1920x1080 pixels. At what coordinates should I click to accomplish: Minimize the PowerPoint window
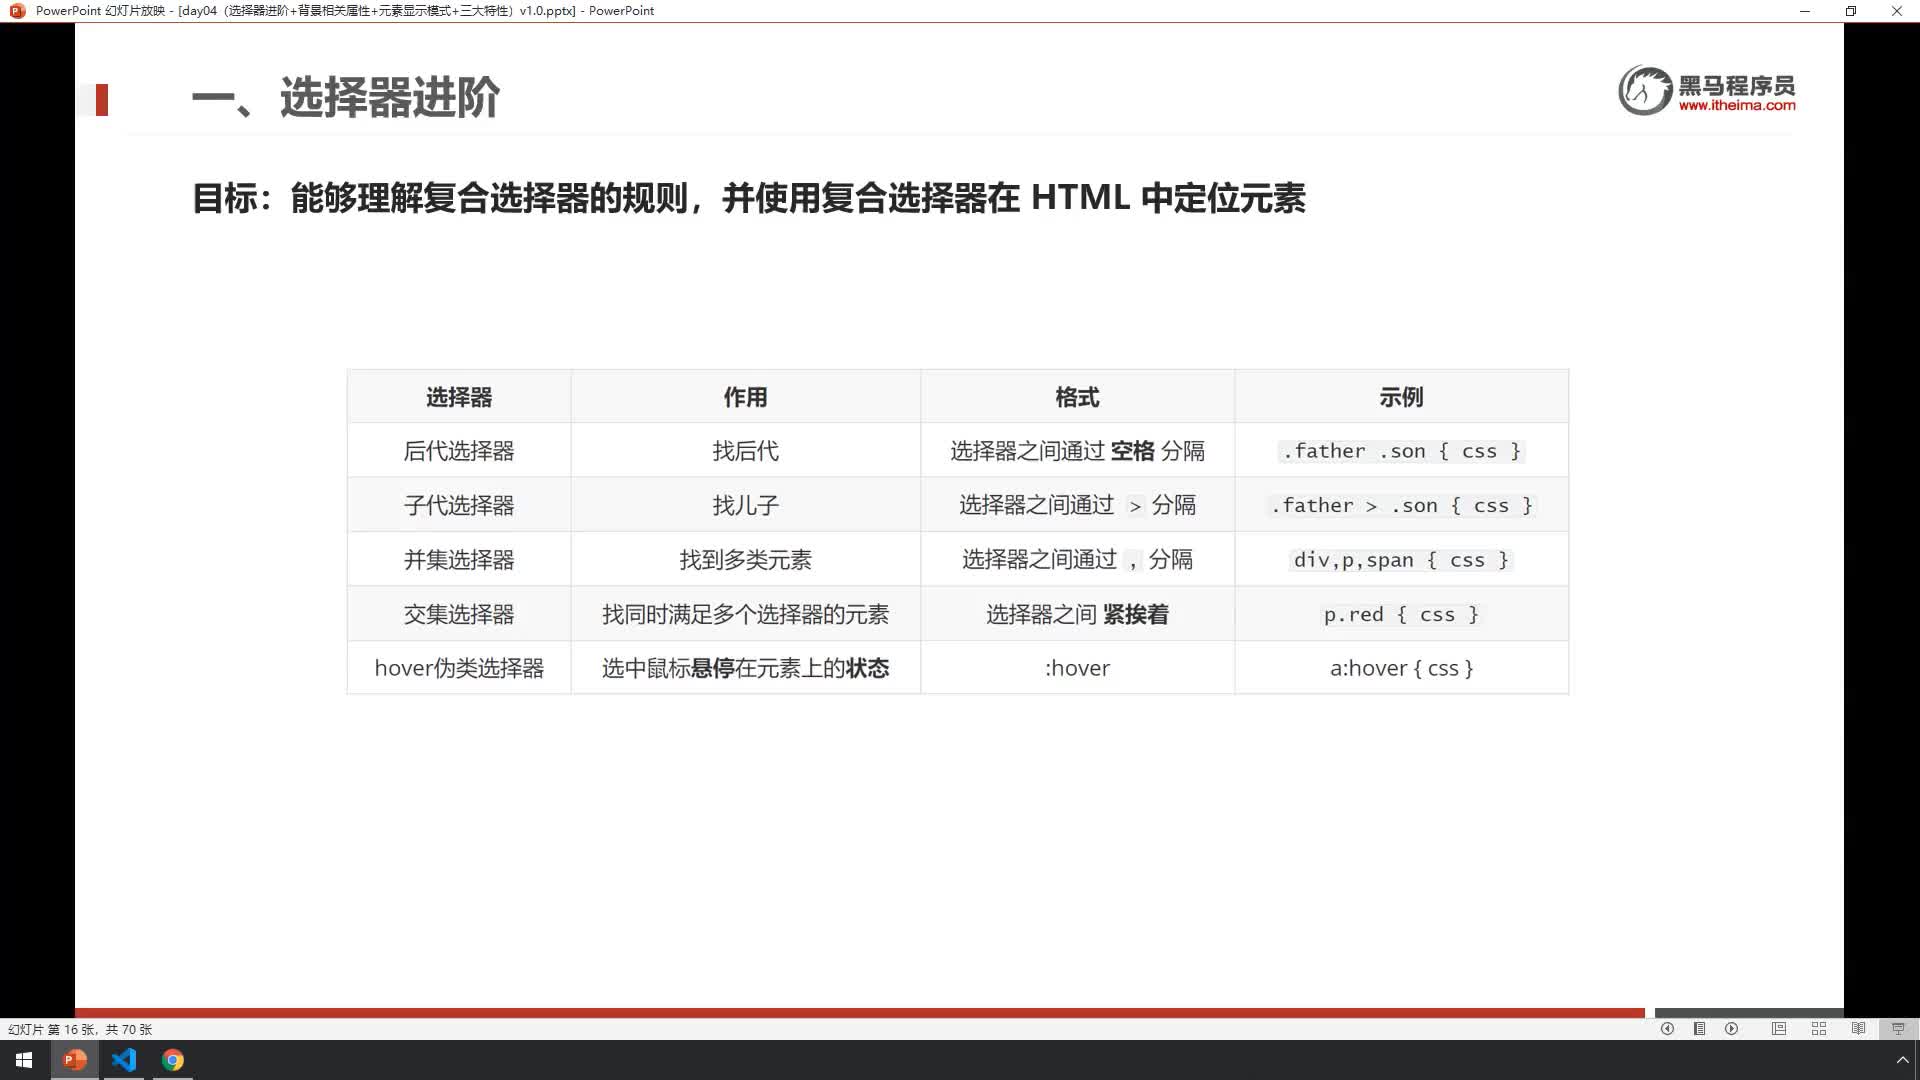click(1805, 11)
